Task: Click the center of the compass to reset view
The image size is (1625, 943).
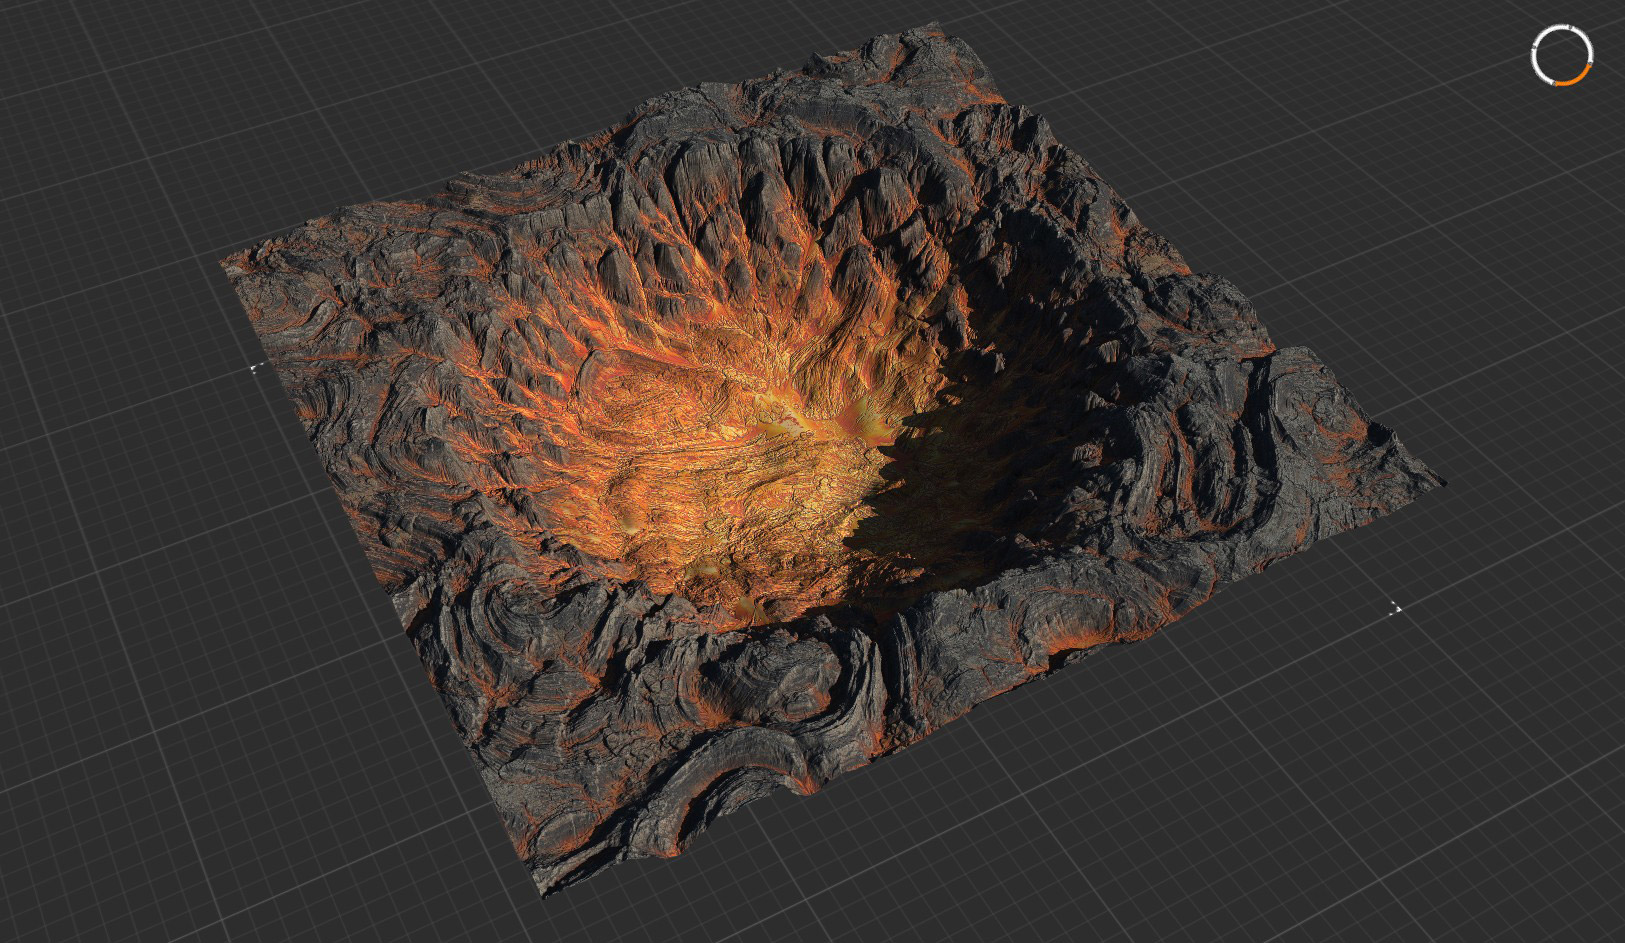Action: point(1562,55)
